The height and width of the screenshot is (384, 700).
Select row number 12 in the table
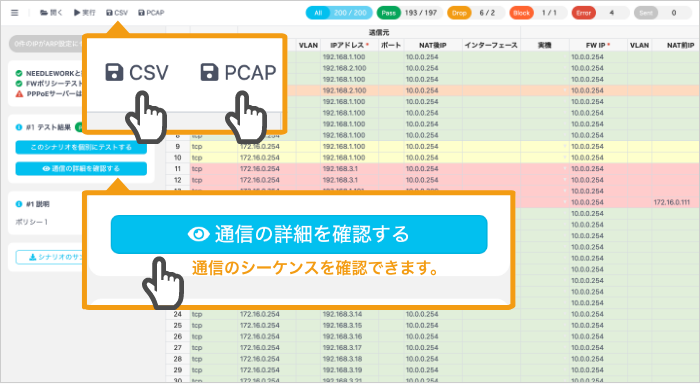tap(178, 180)
